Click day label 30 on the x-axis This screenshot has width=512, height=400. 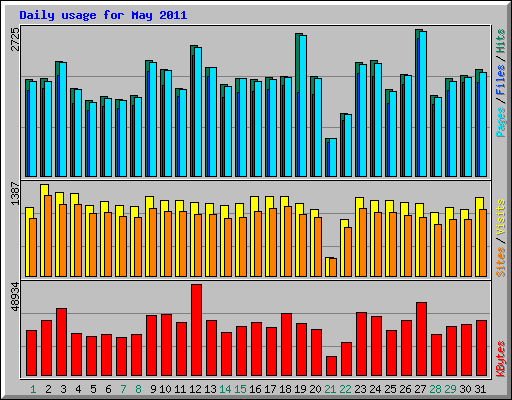pyautogui.click(x=465, y=389)
